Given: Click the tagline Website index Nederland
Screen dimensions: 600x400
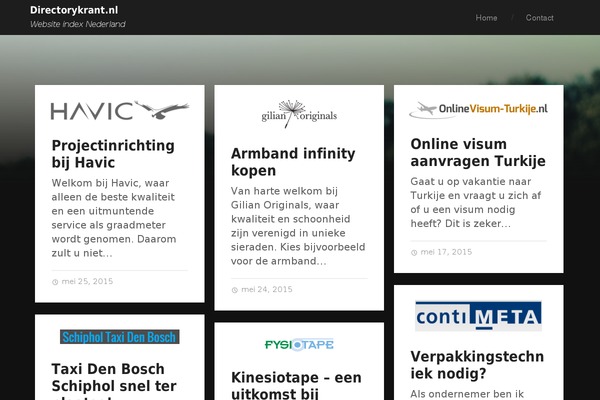Looking at the screenshot, I should pyautogui.click(x=78, y=24).
